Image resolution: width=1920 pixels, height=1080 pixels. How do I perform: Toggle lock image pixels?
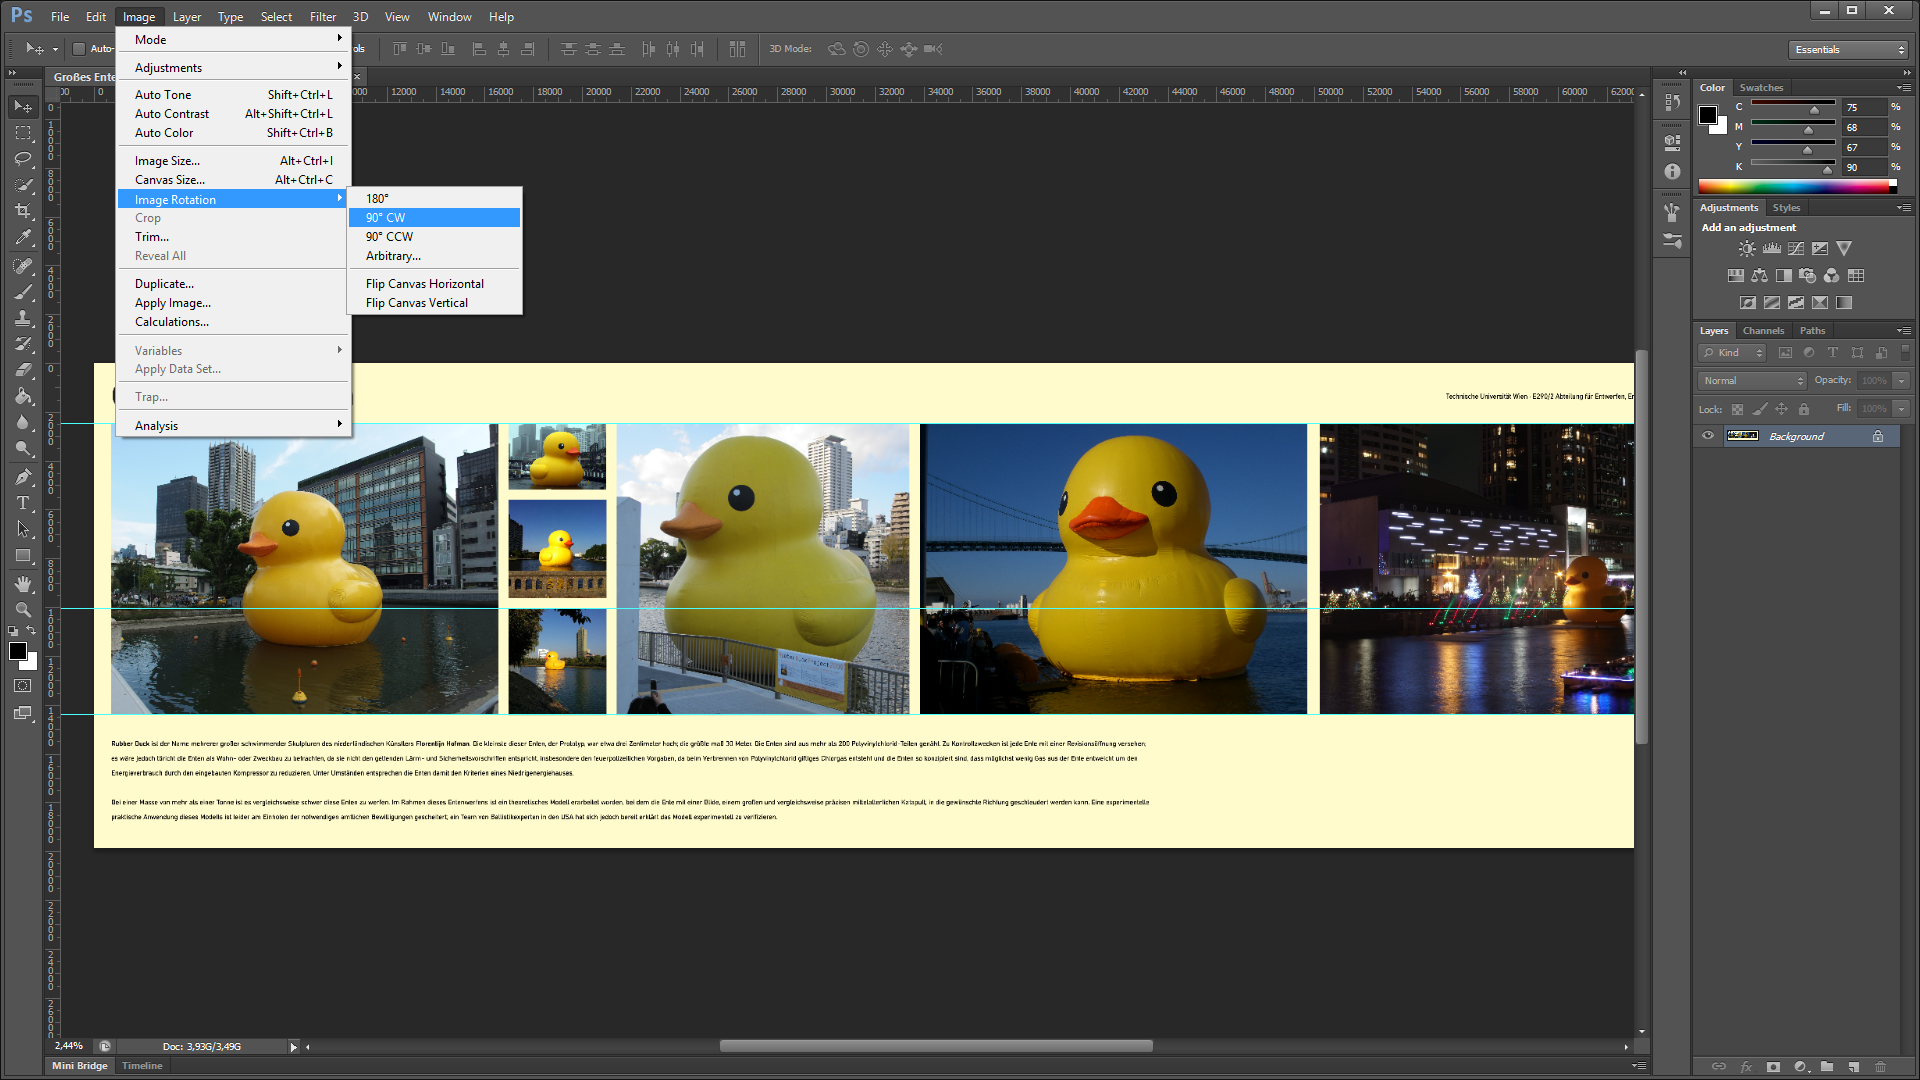pos(1760,409)
